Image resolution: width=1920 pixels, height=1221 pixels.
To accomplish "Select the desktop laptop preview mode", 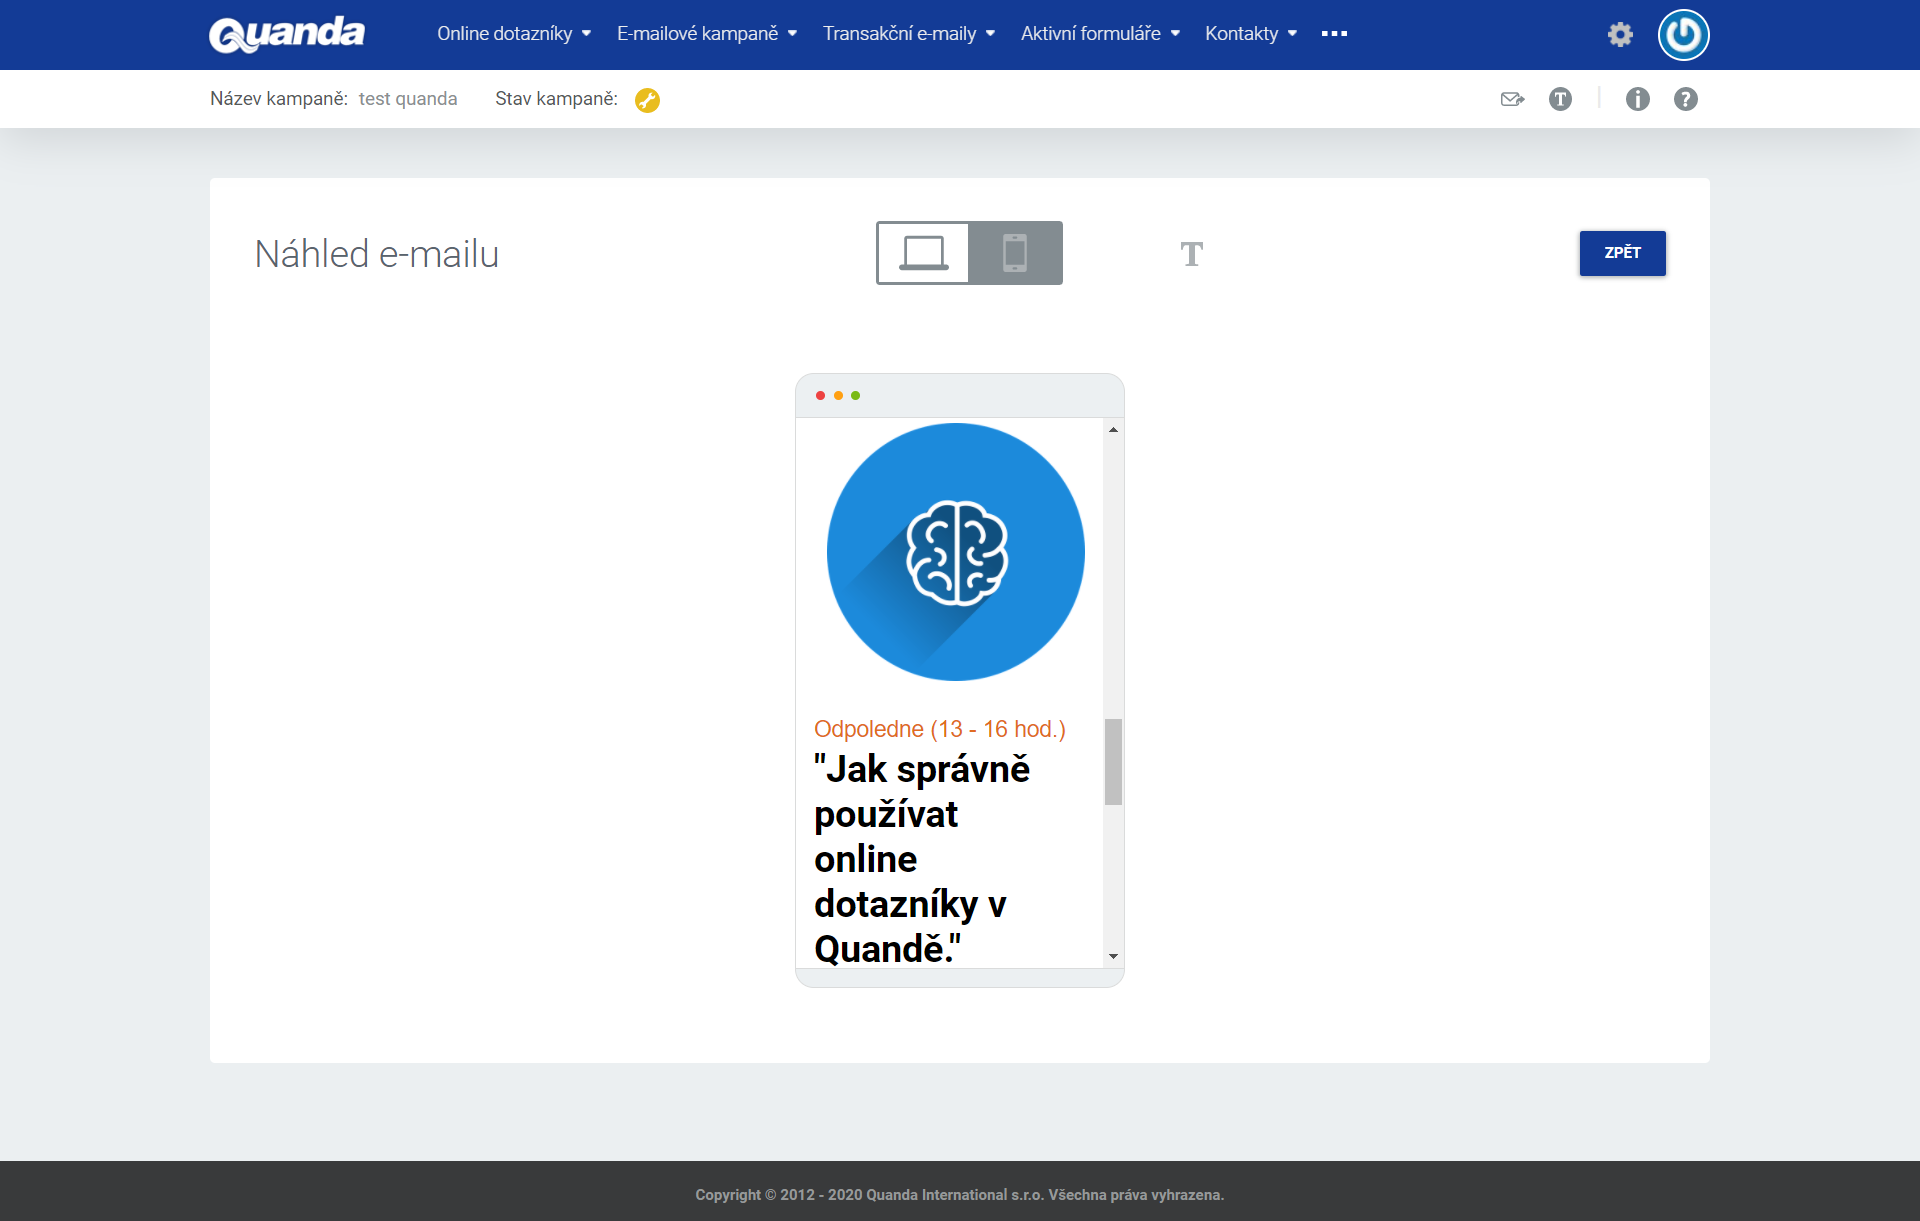I will coord(923,253).
